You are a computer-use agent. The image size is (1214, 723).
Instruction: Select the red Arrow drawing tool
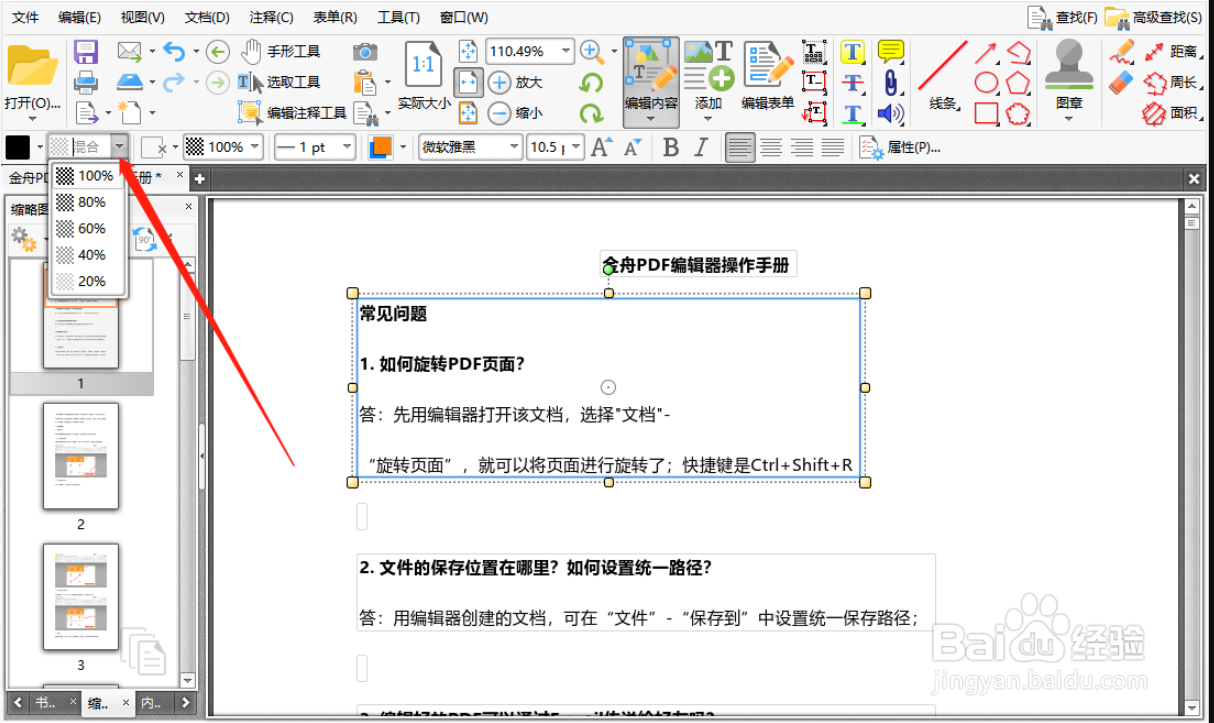986,52
